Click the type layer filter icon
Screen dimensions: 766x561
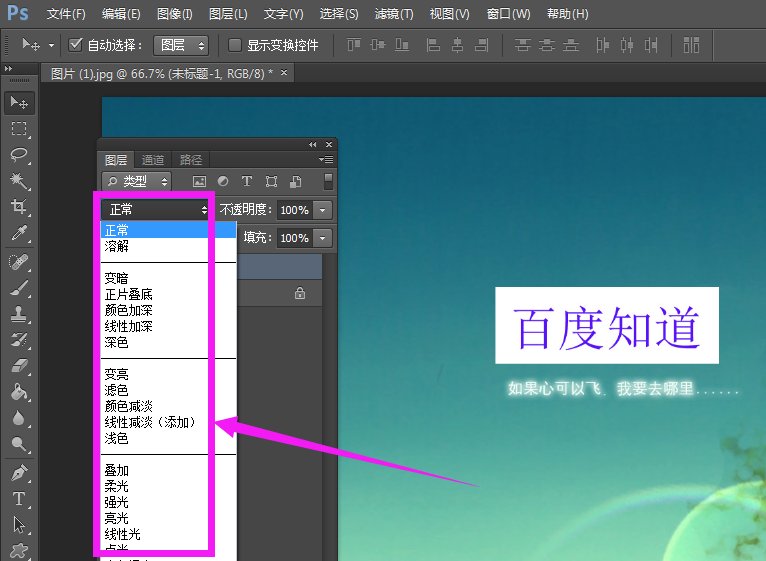point(247,182)
